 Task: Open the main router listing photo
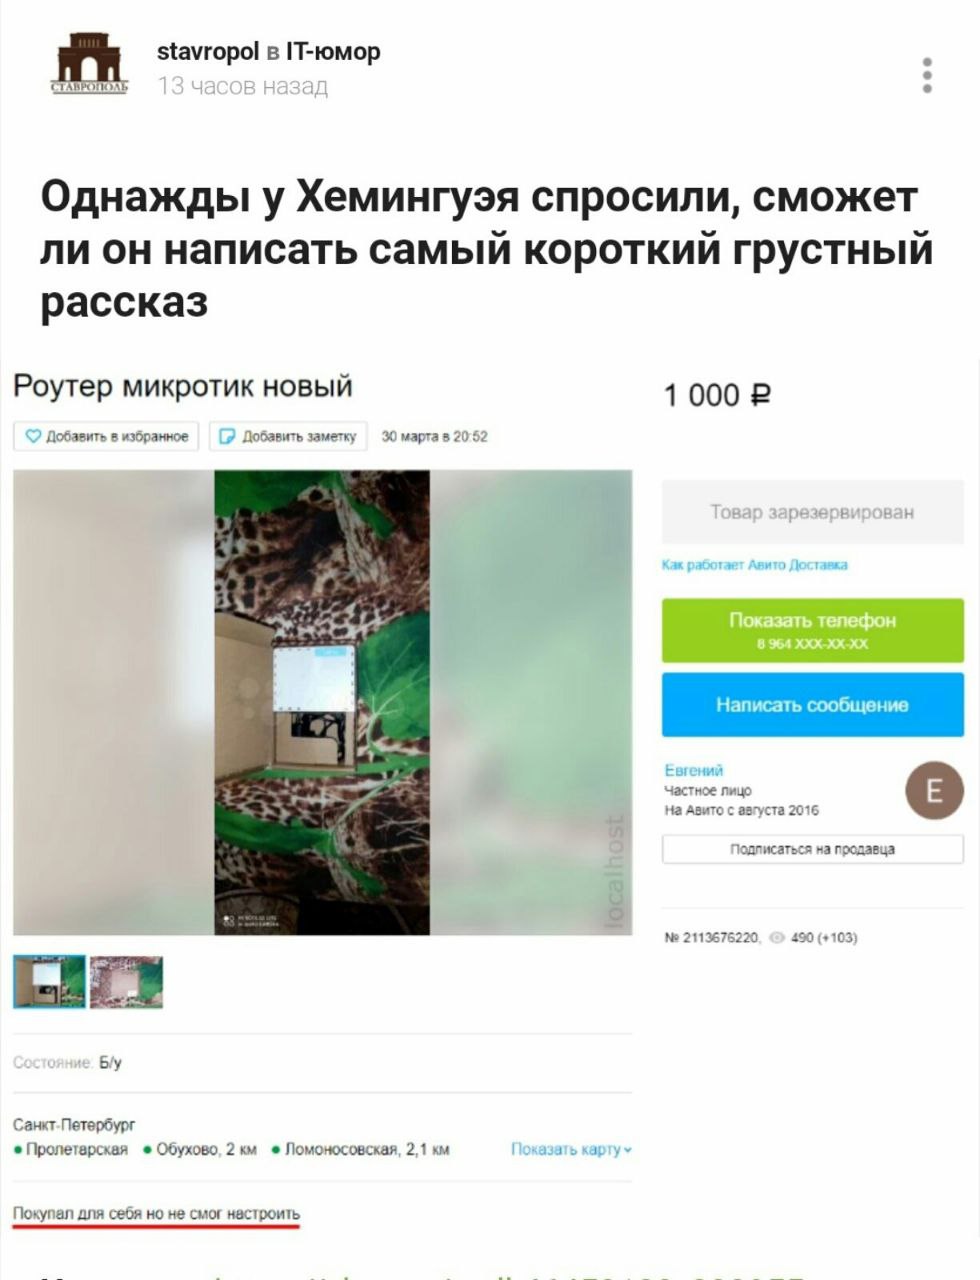click(x=322, y=702)
